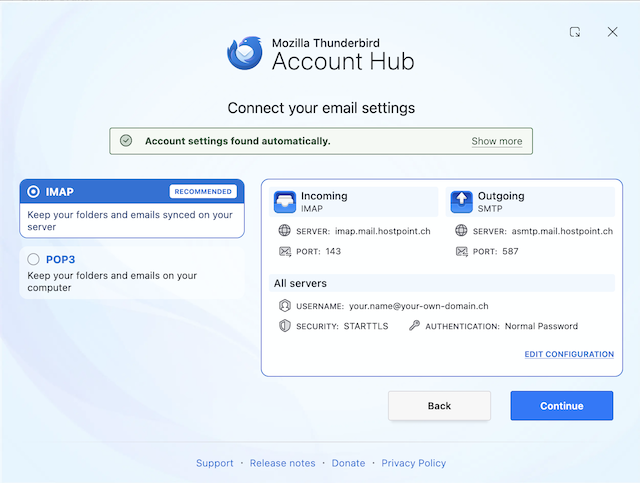The height and width of the screenshot is (483, 640).
Task: Go back to previous step
Action: click(439, 406)
